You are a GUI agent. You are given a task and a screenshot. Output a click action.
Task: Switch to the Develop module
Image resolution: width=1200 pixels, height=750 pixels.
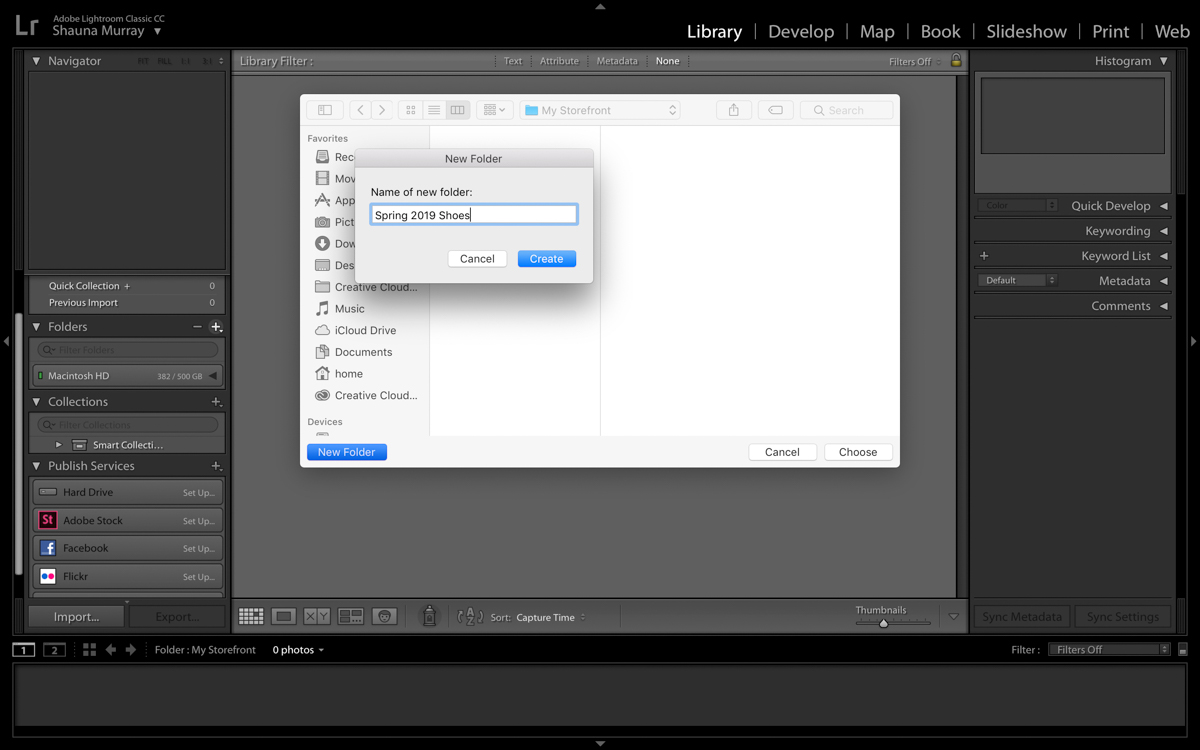[800, 31]
